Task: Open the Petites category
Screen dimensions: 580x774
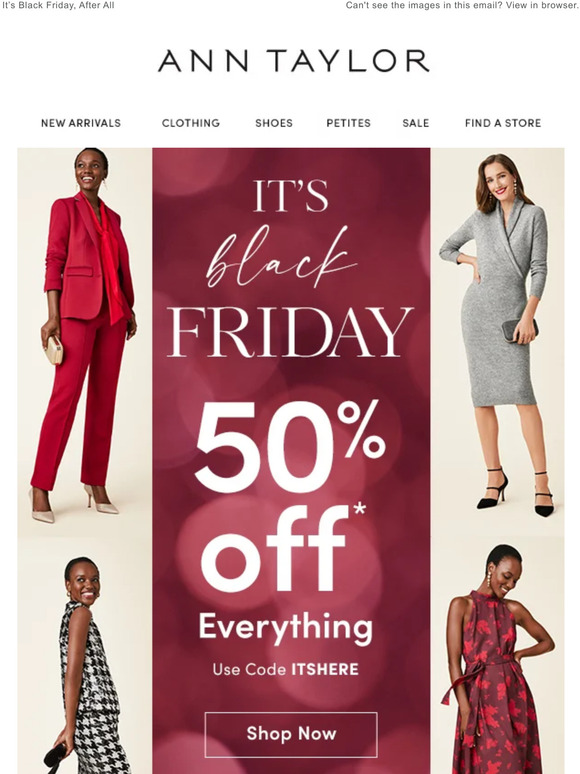Action: (x=348, y=123)
